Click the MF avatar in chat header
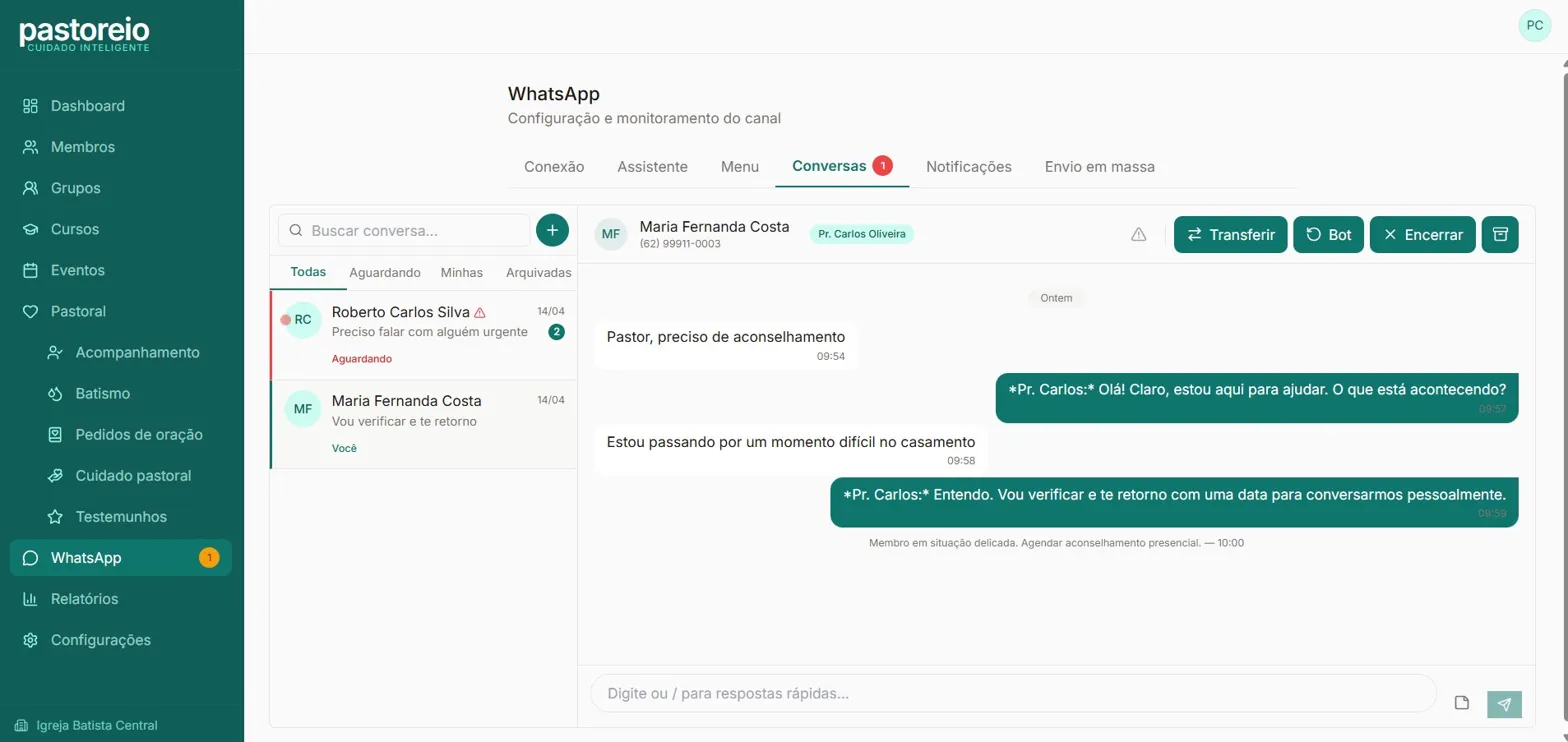 click(x=611, y=234)
